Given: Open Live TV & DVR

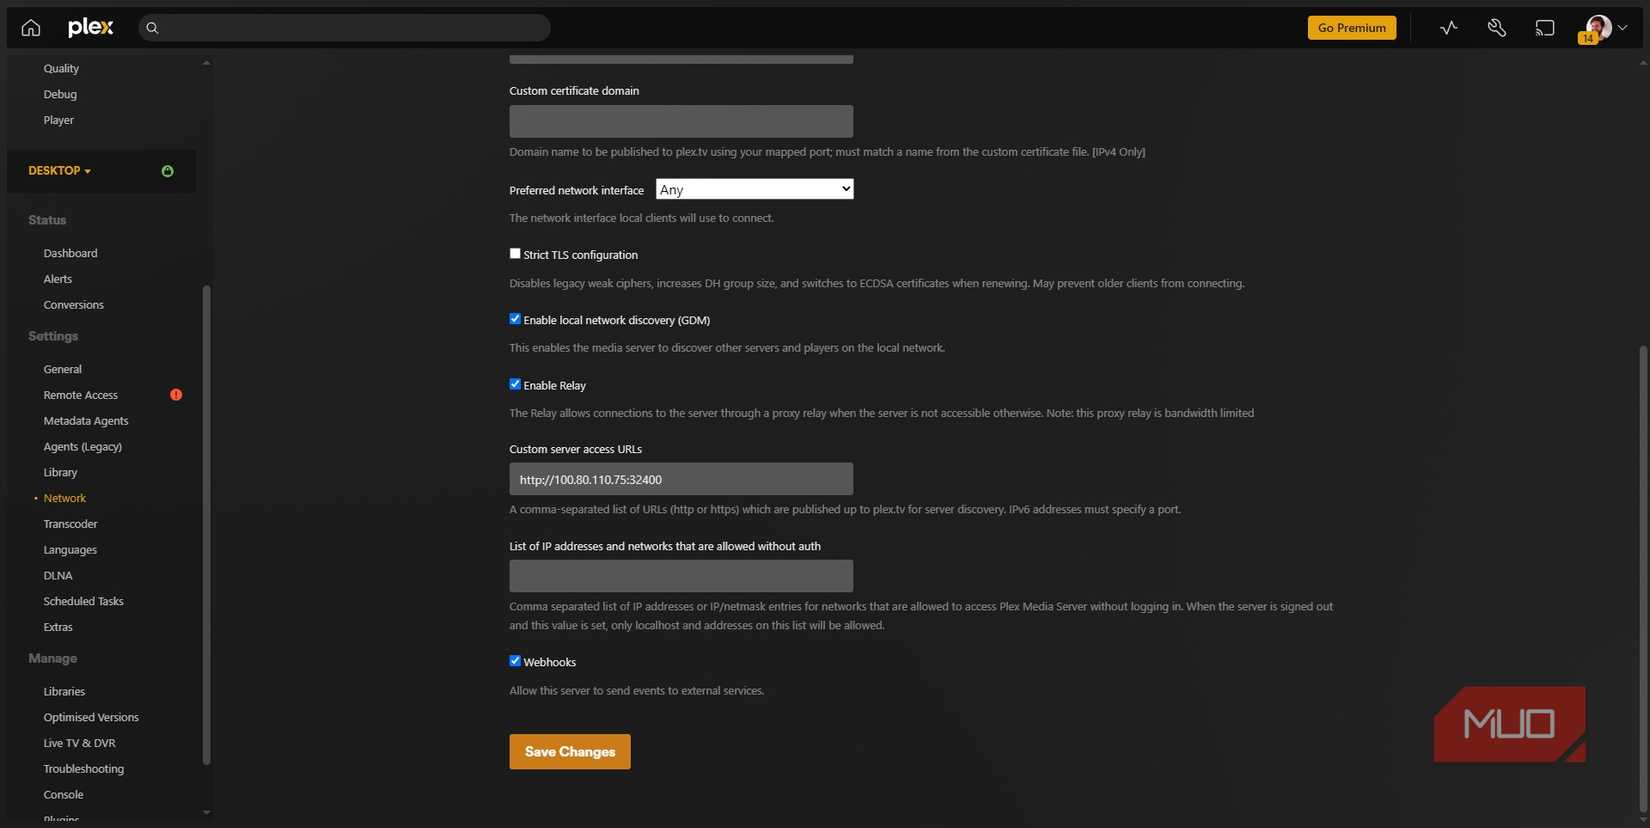Looking at the screenshot, I should (79, 743).
